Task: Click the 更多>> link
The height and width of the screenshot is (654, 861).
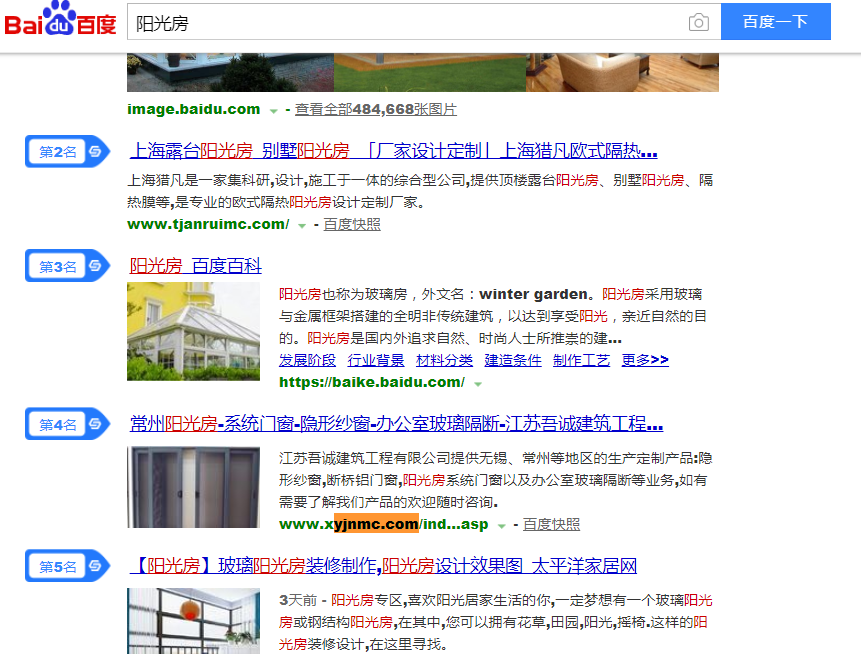Action: (x=645, y=360)
